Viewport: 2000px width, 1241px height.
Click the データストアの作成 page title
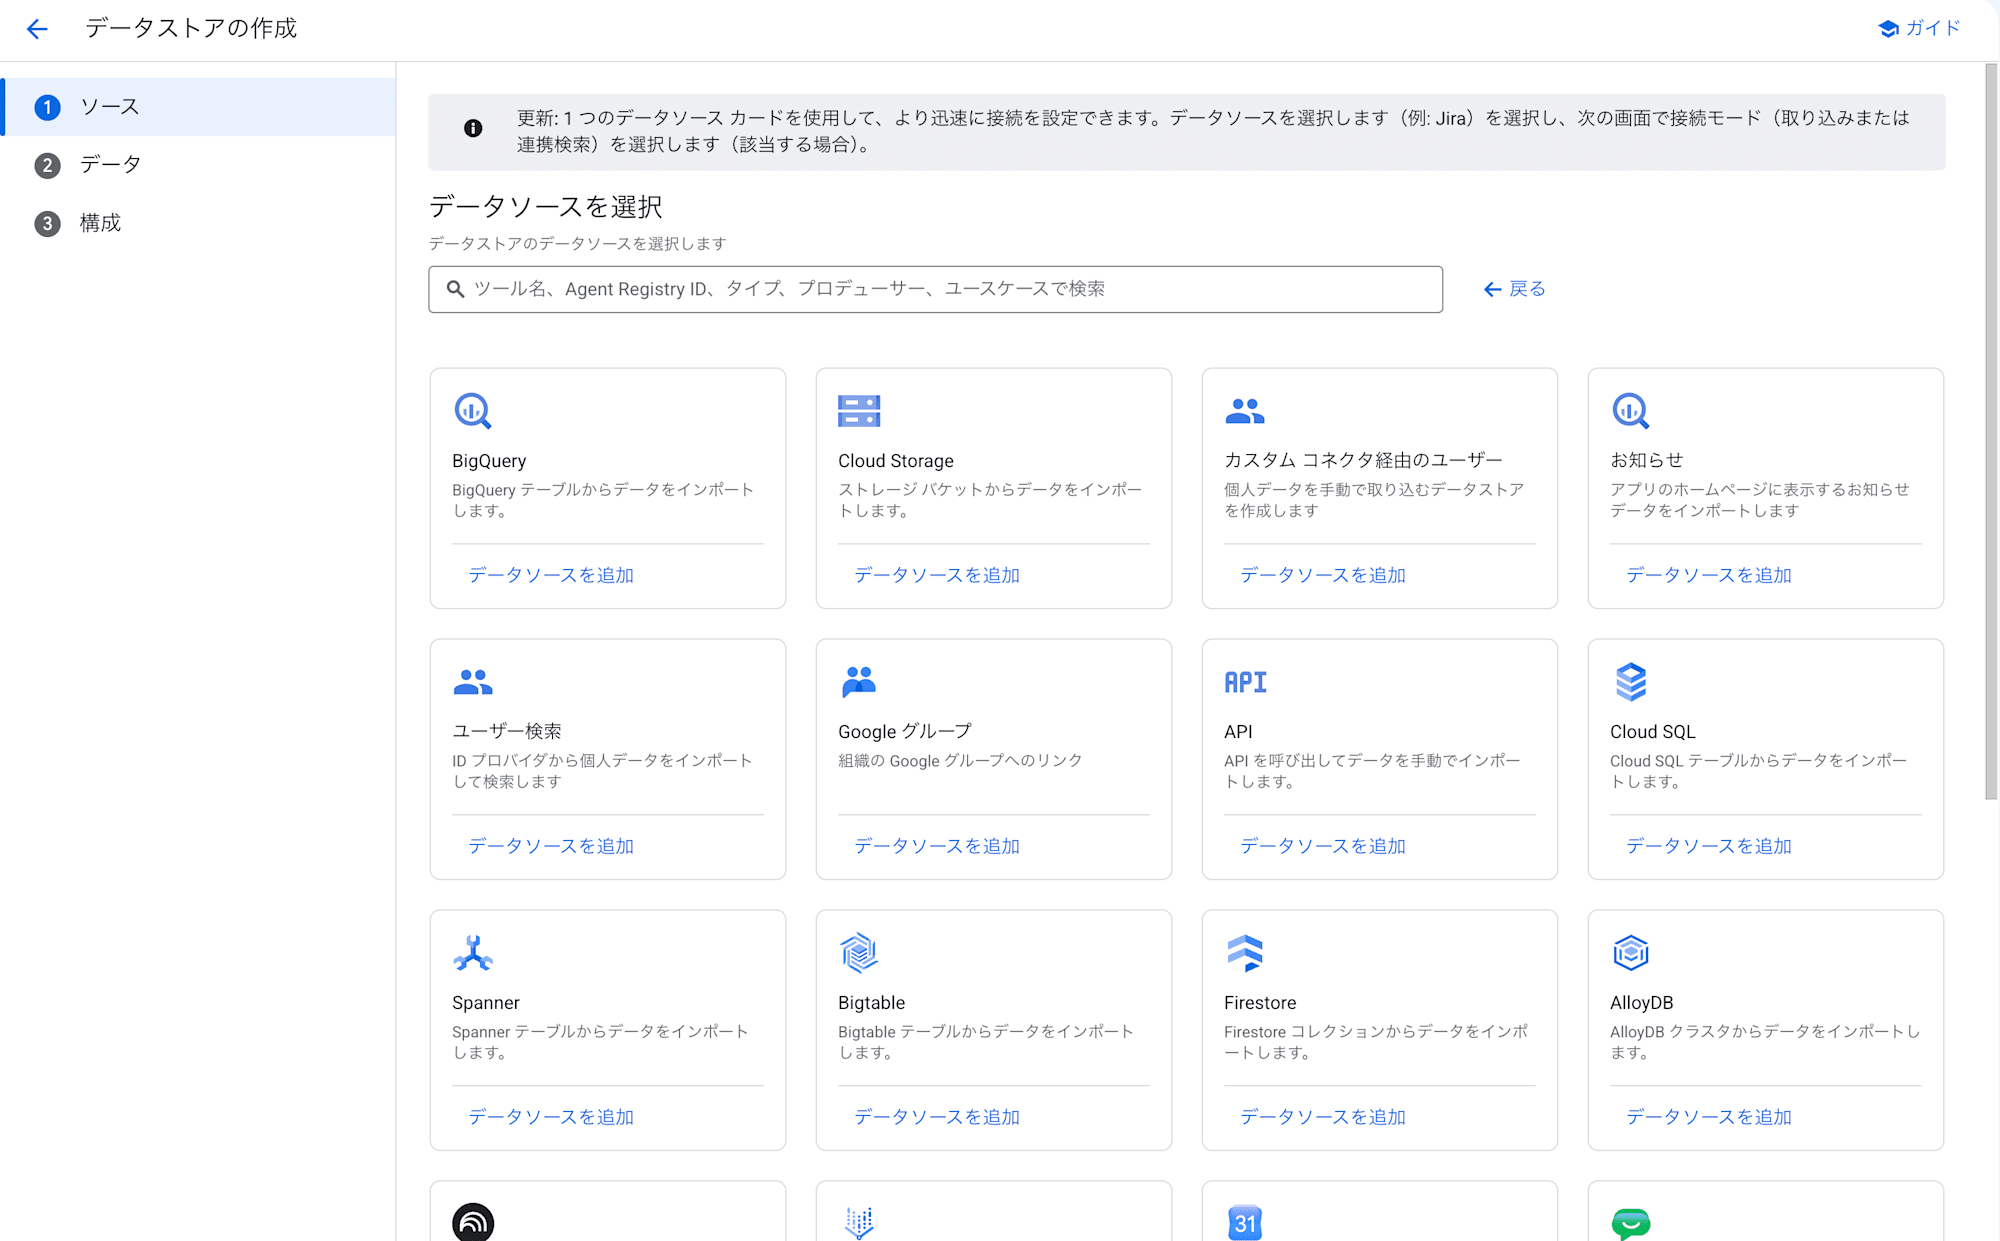tap(191, 28)
